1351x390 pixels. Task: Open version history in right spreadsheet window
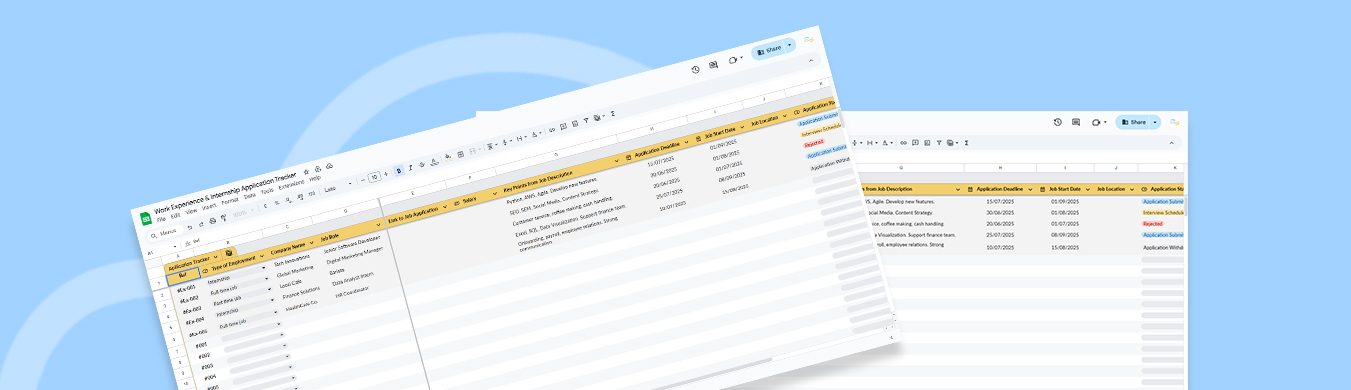[1058, 122]
